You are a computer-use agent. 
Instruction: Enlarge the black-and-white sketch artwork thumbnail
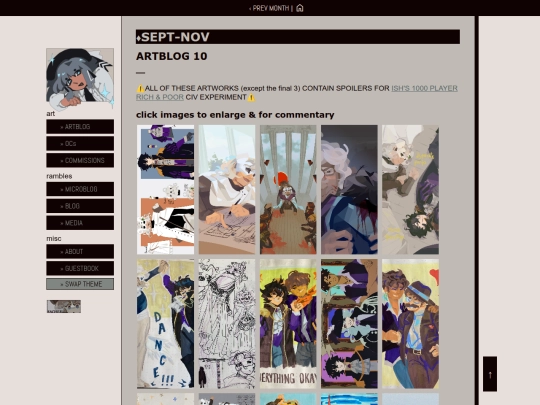pyautogui.click(x=227, y=324)
